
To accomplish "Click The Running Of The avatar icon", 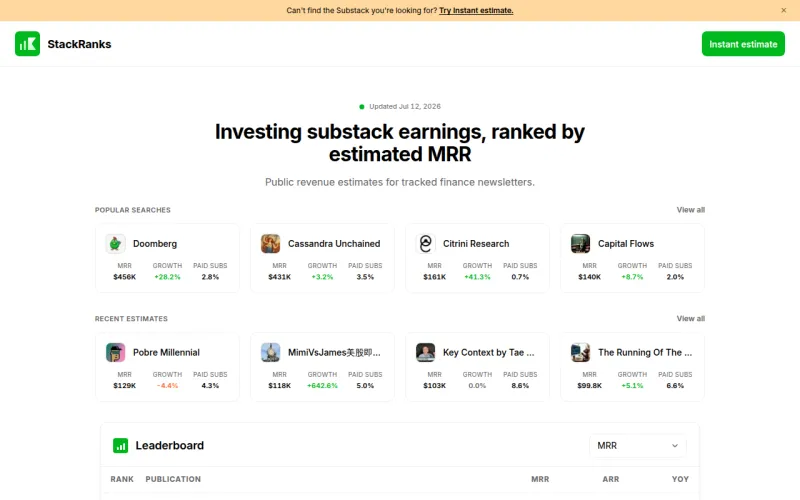I will 580,352.
